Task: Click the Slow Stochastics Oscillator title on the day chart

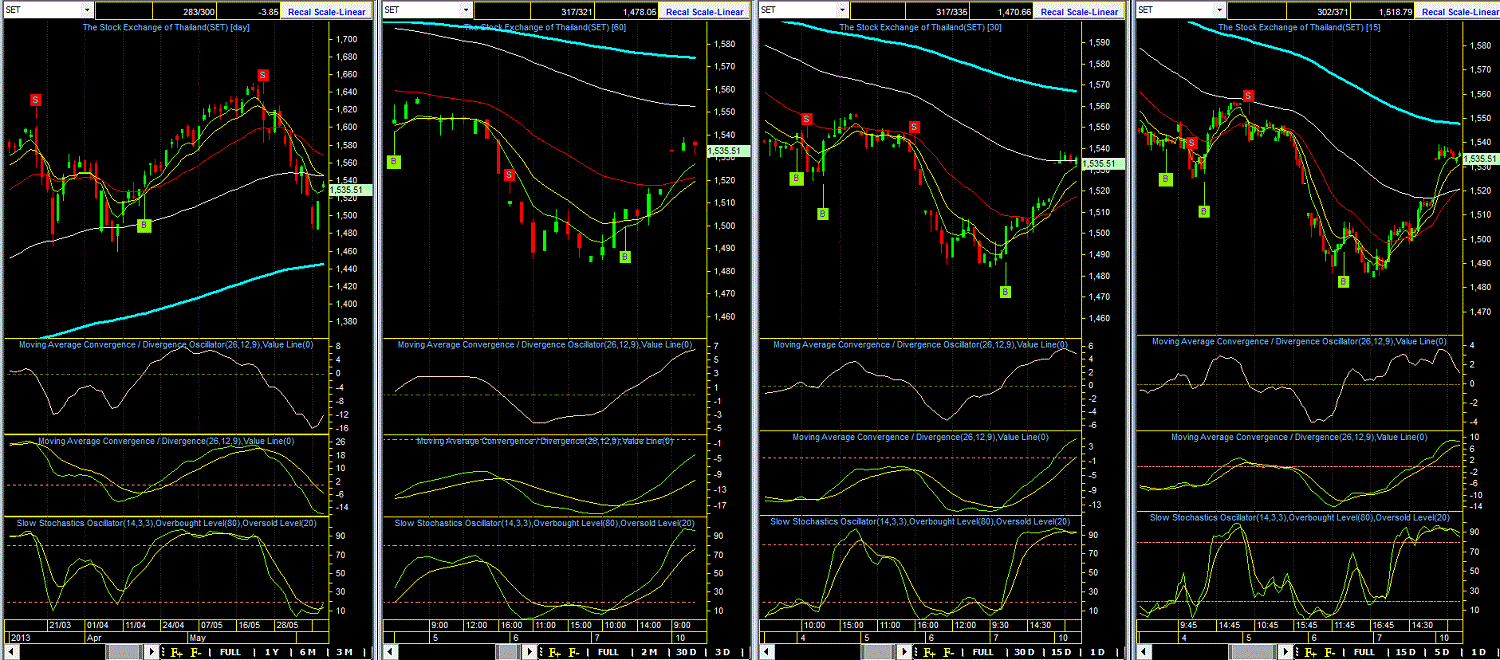Action: 165,522
